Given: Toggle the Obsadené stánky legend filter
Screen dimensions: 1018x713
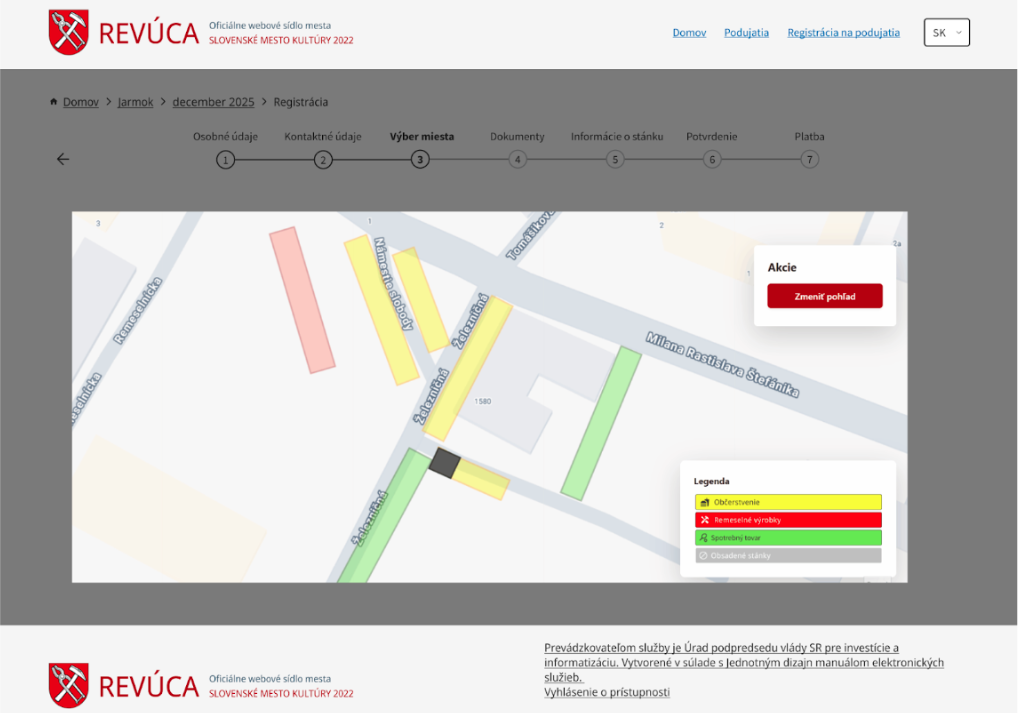Looking at the screenshot, I should pos(788,555).
